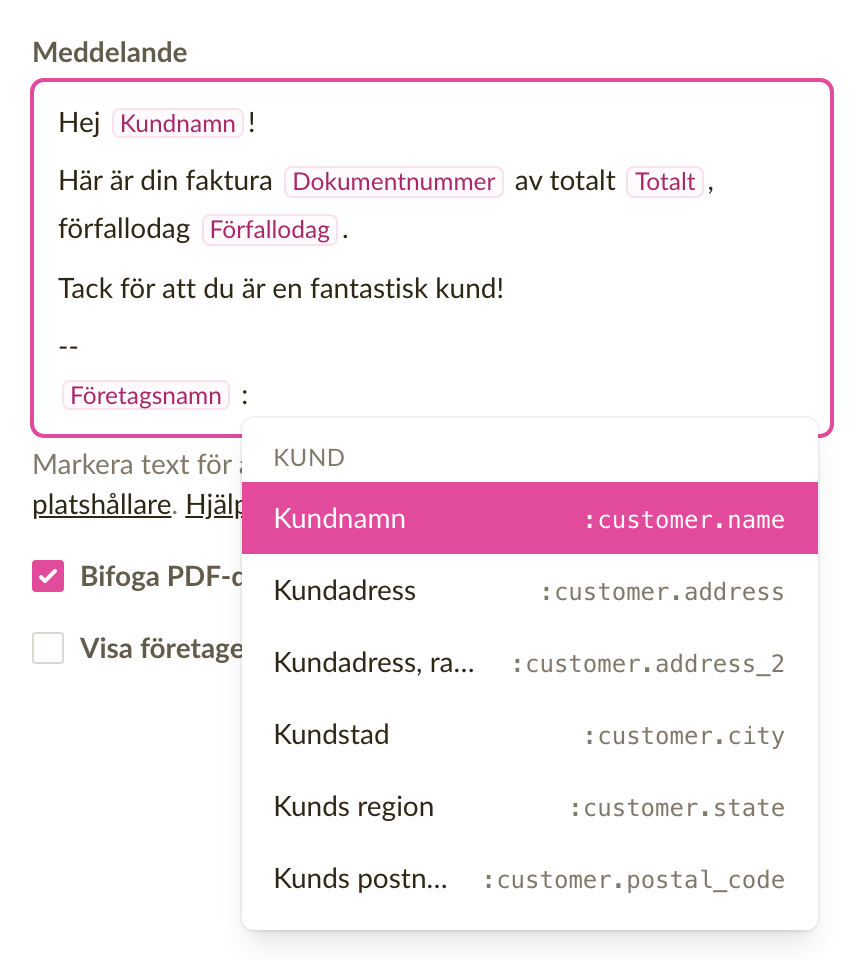Image resolution: width=864 pixels, height=960 pixels.
Task: Place cursor on the '--' signature line
Action: (x=69, y=346)
